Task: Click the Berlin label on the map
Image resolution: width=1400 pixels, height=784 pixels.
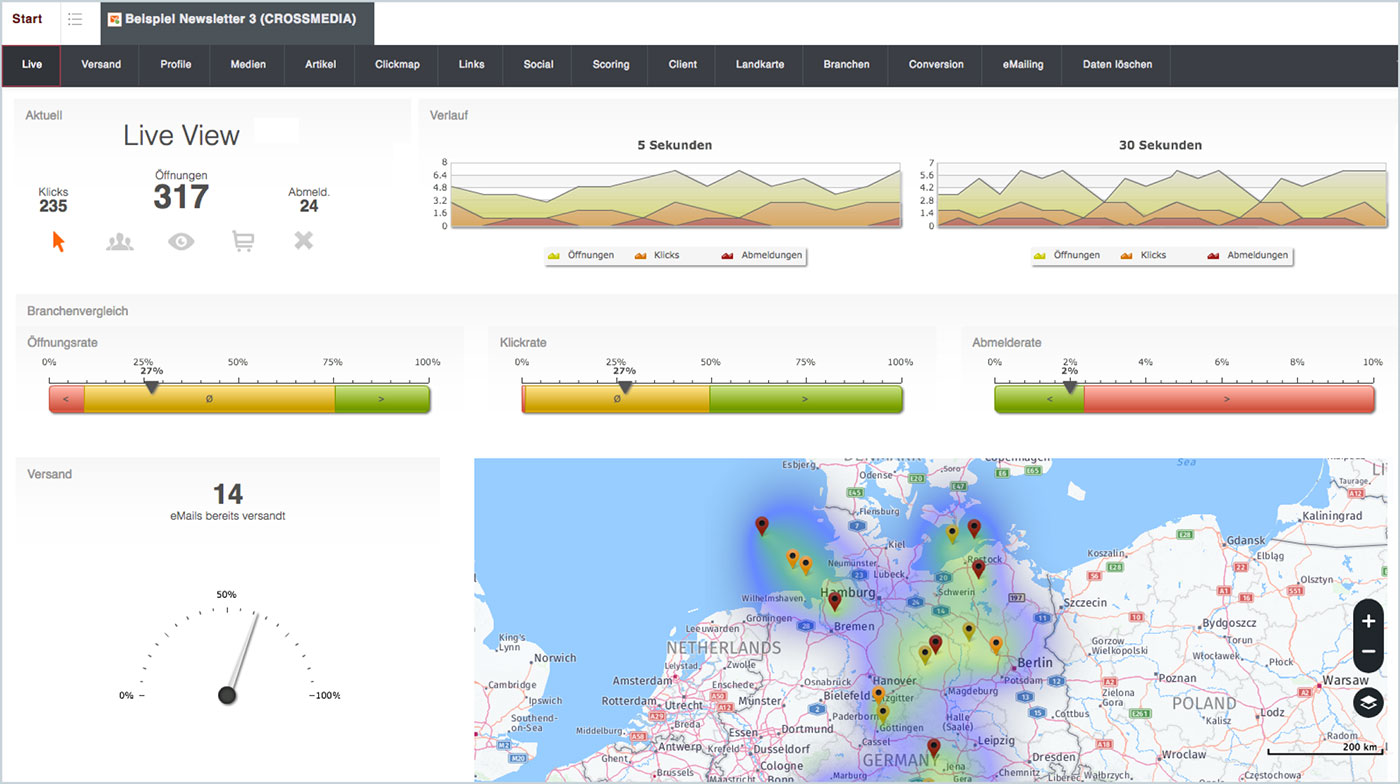Action: [x=1037, y=663]
